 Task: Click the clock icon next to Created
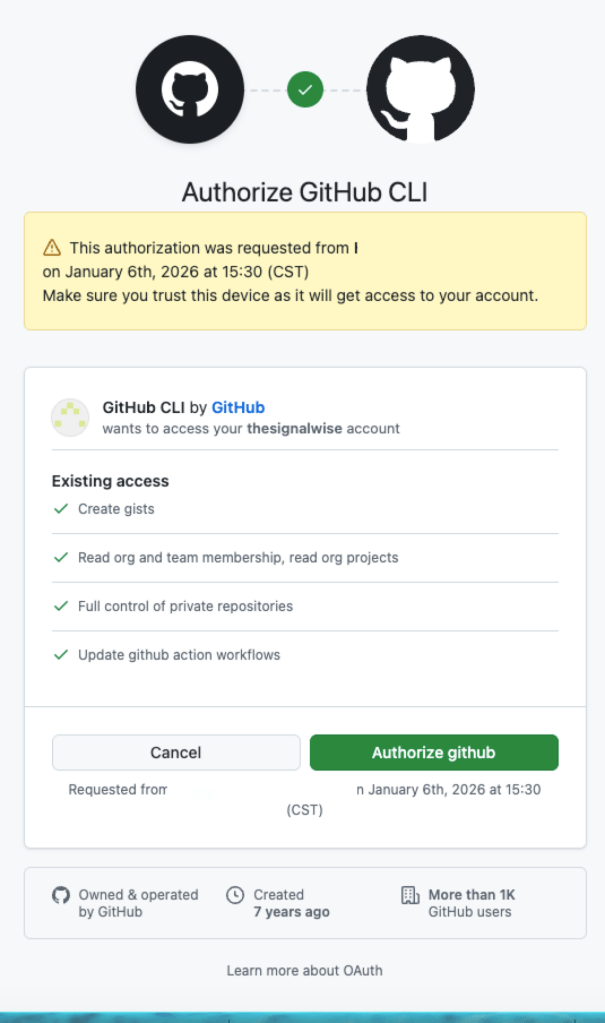coord(235,895)
